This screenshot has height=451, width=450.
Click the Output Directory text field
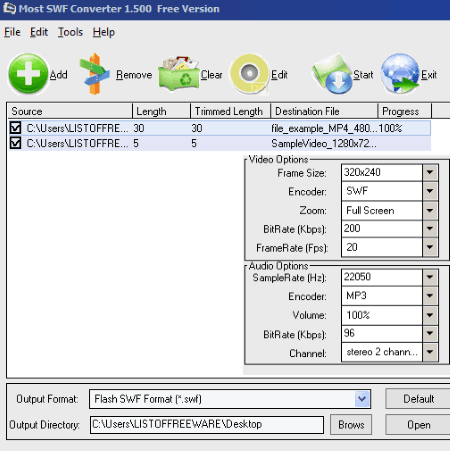pos(207,425)
